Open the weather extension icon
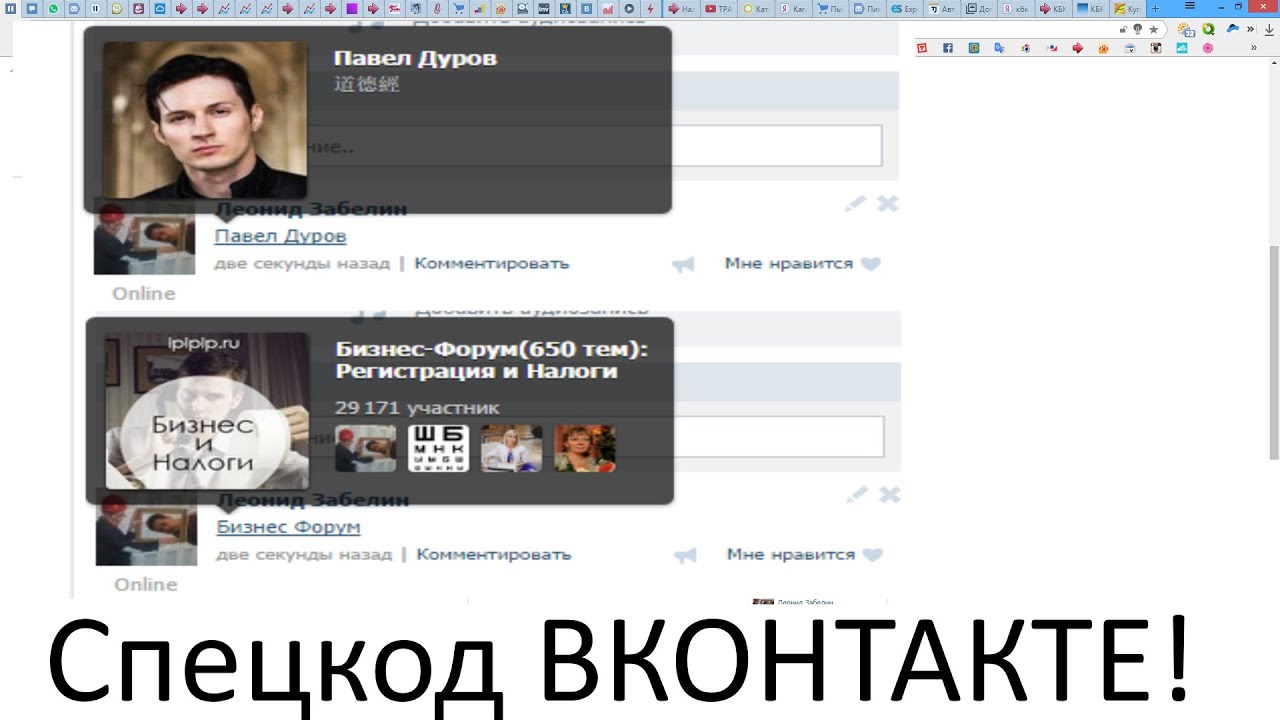 tap(1186, 30)
